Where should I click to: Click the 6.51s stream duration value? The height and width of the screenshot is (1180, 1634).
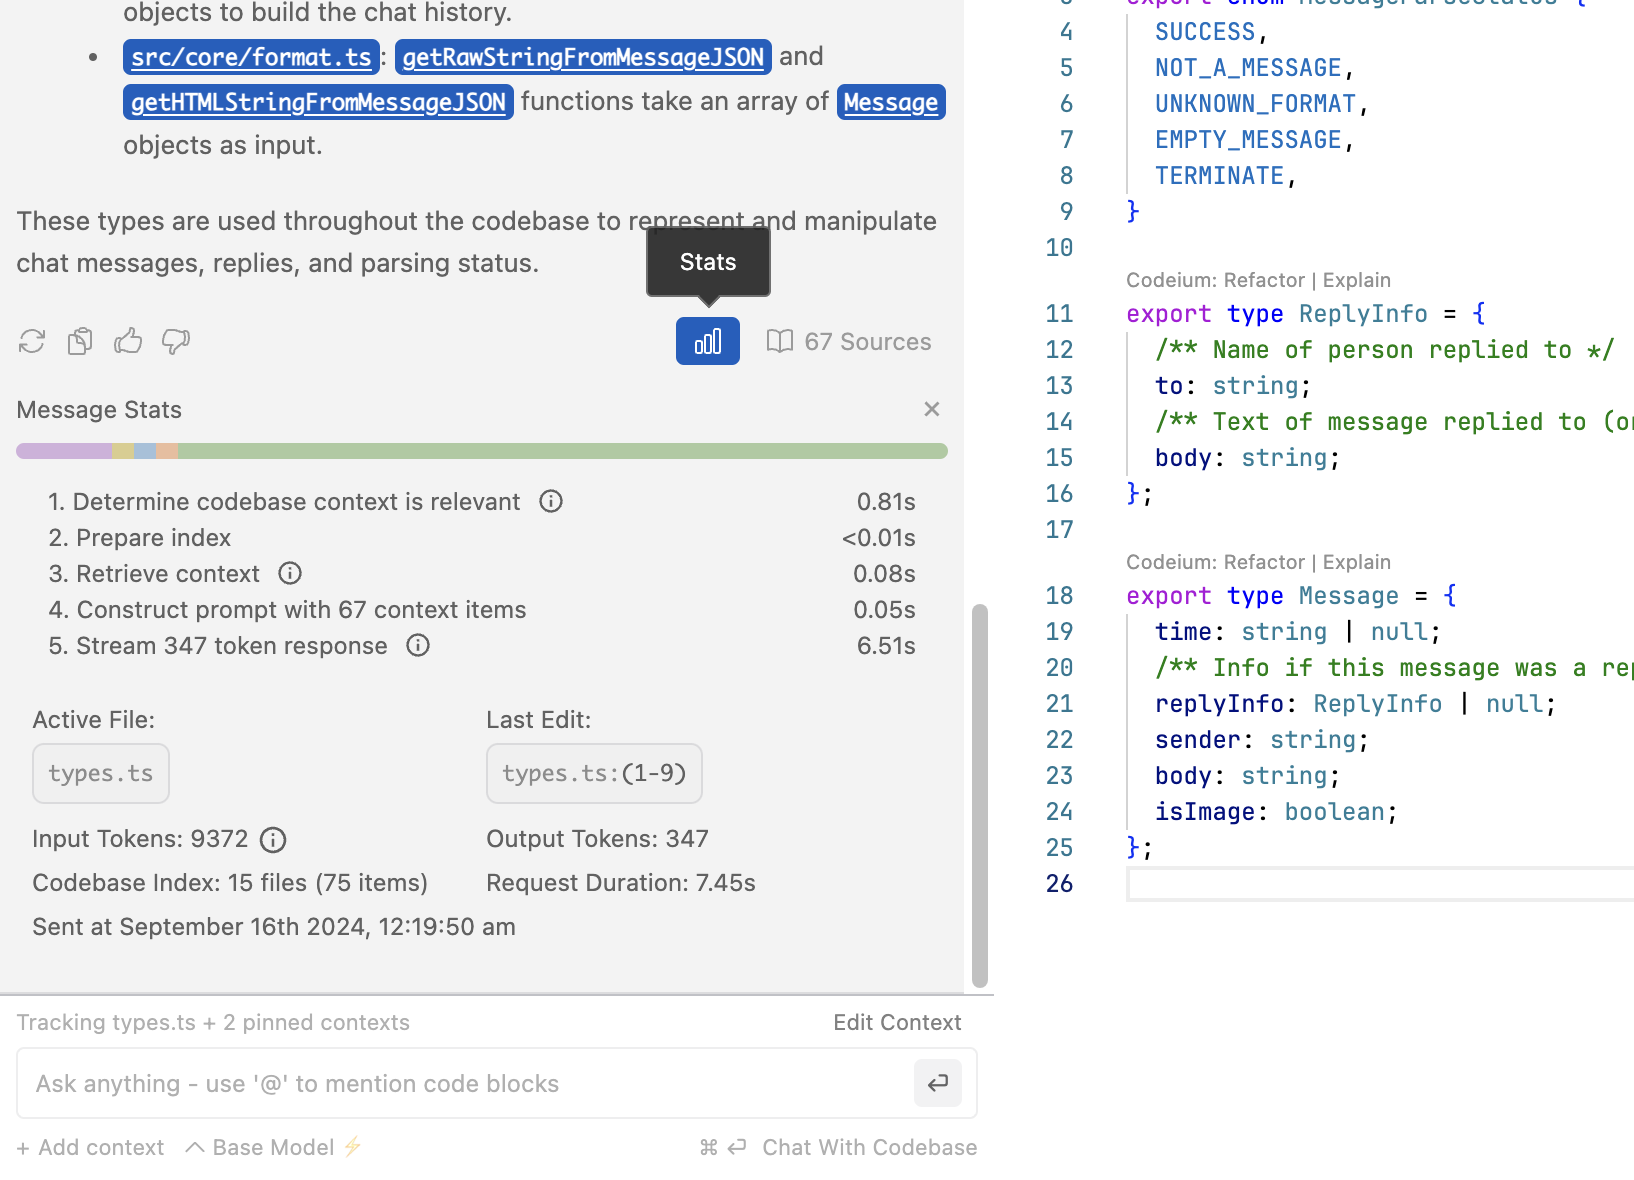click(x=886, y=645)
